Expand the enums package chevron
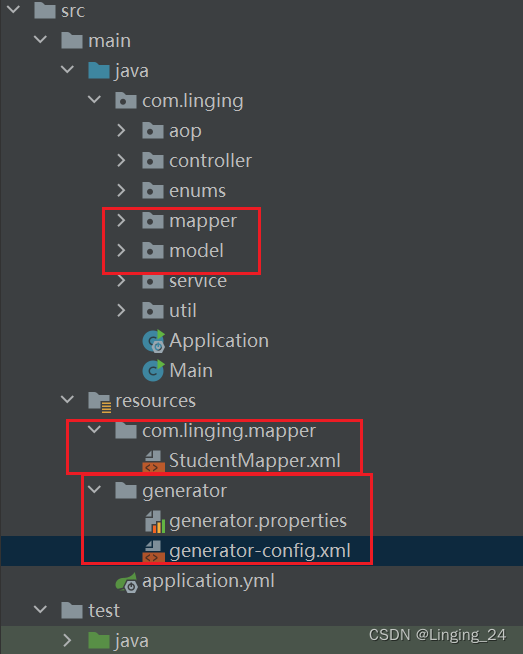Viewport: 523px width, 654px height. coord(121,191)
